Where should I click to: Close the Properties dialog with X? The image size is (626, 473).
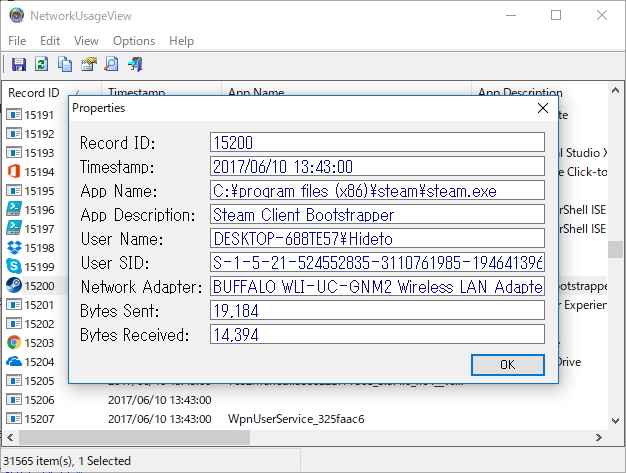543,108
